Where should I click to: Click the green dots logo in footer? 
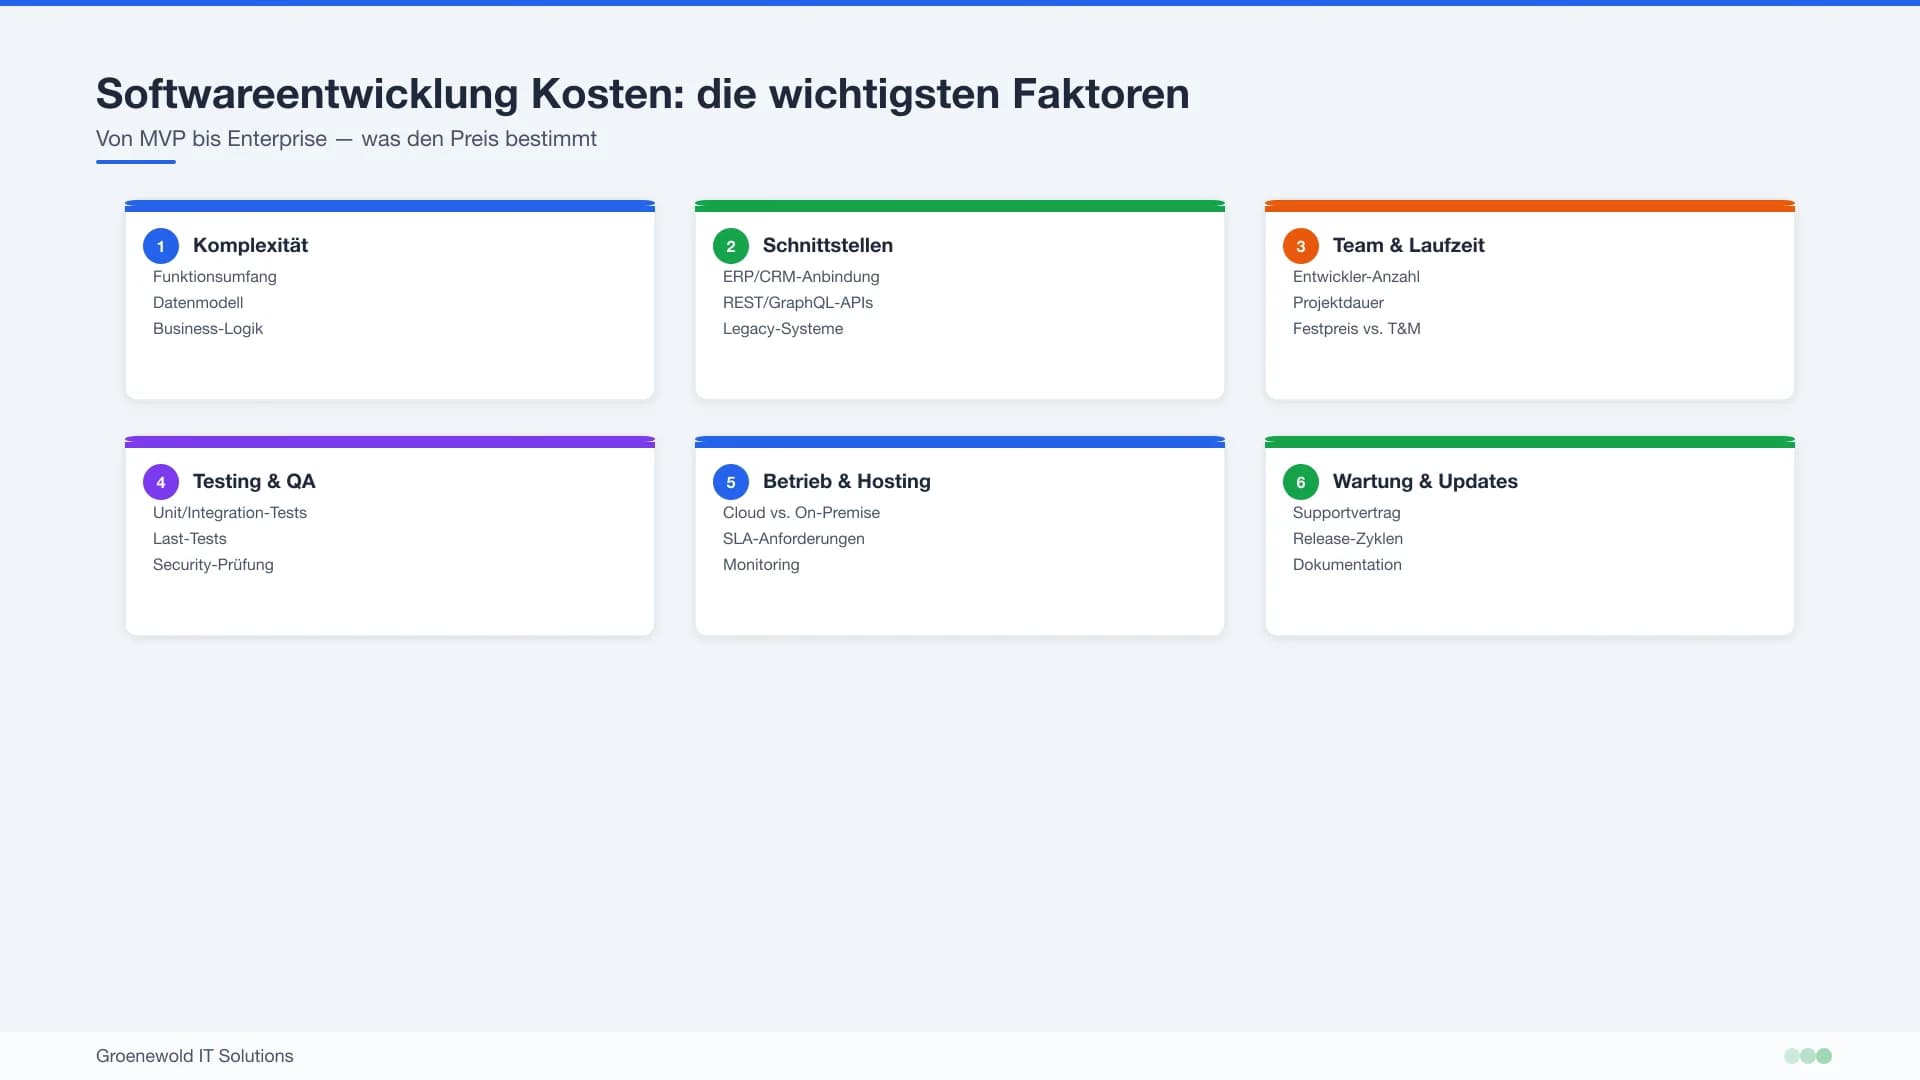click(x=1808, y=1056)
